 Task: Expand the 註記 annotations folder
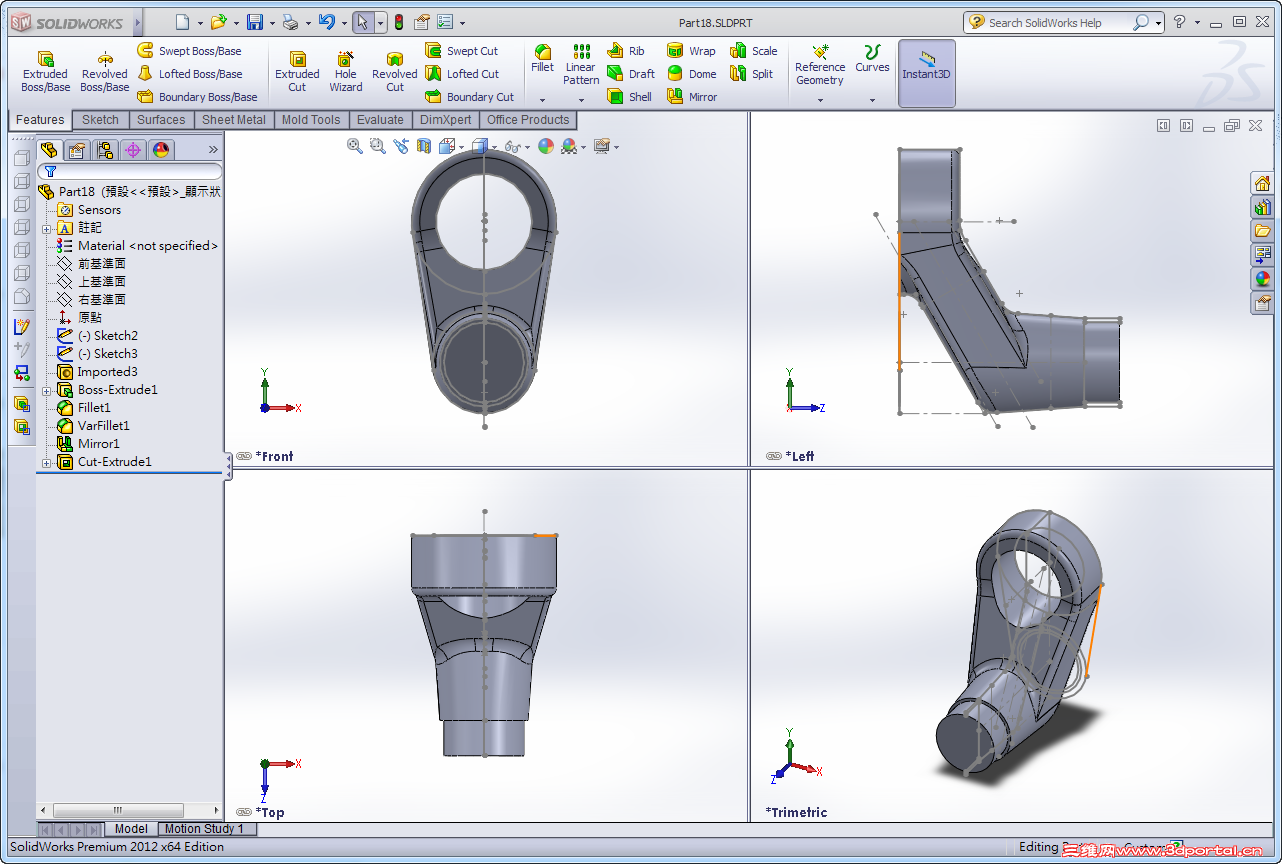pyautogui.click(x=47, y=228)
